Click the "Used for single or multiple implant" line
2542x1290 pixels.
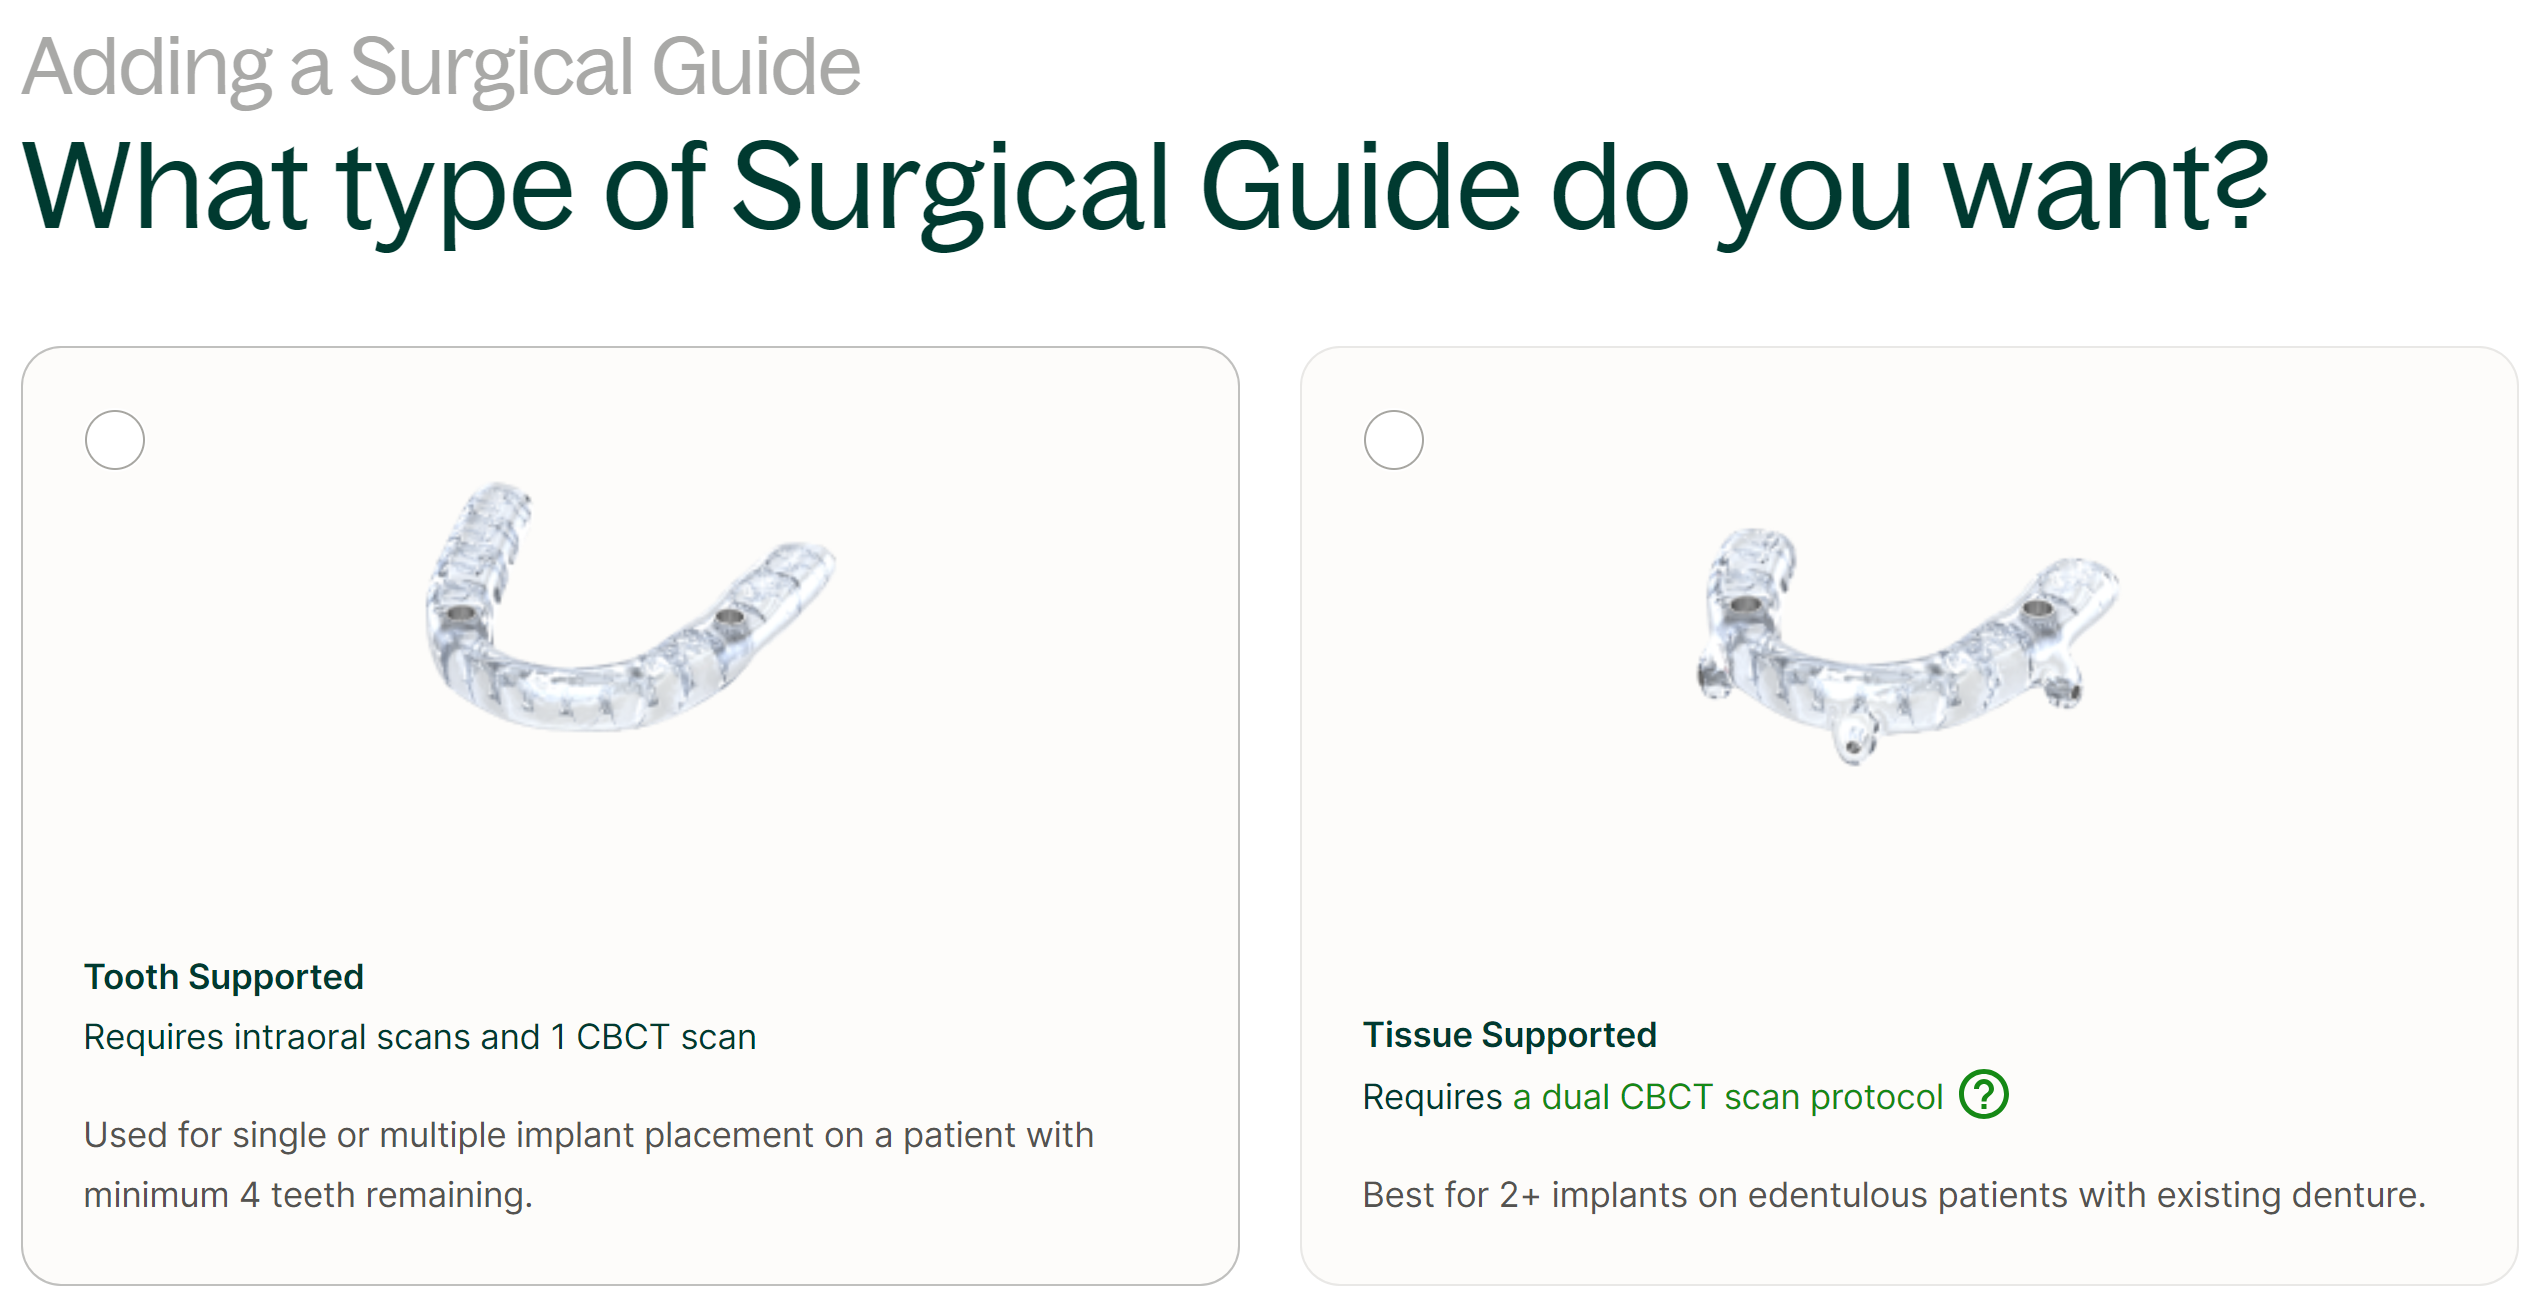[x=588, y=1135]
